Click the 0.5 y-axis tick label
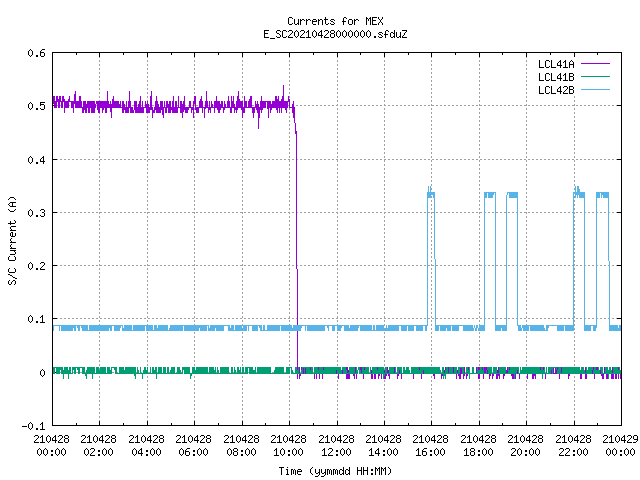 pyautogui.click(x=36, y=106)
